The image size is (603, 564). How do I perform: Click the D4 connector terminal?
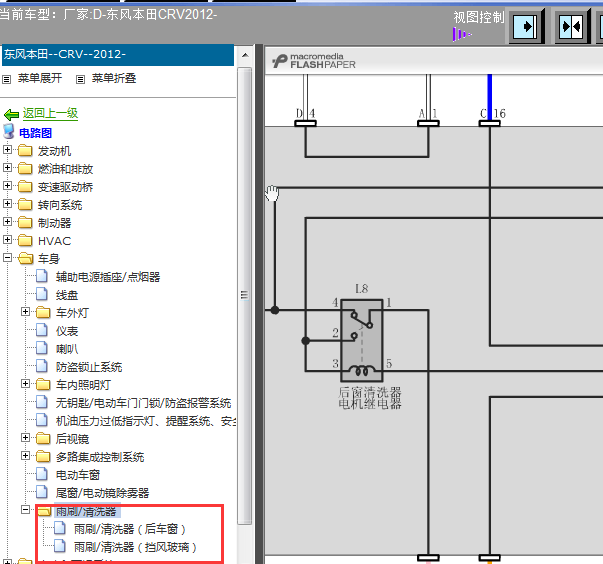(x=305, y=123)
